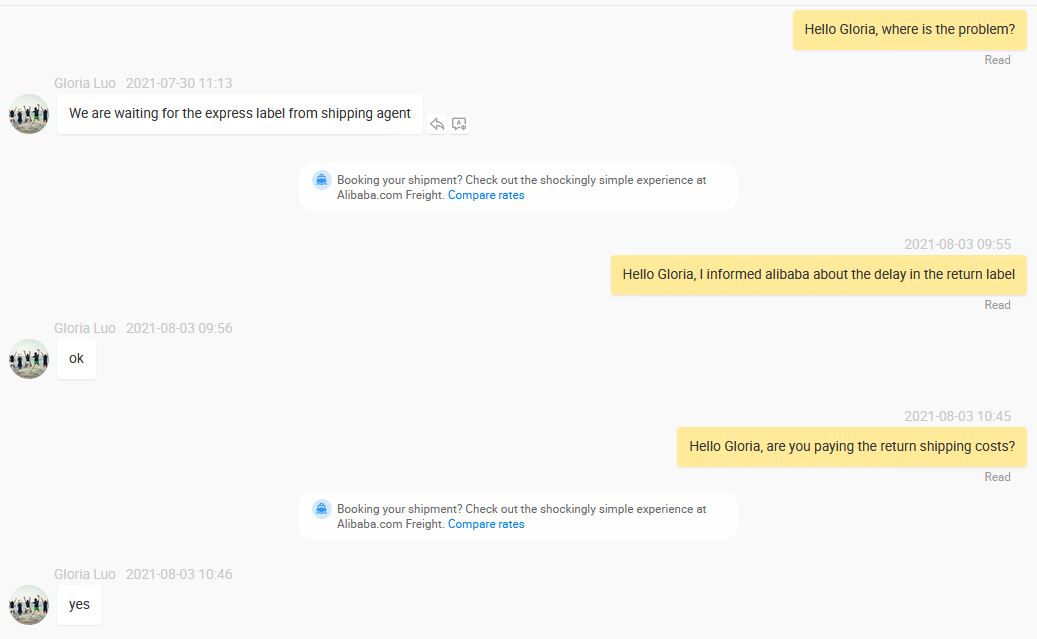Open Gloria Luo's avatar next to the express label message
The width and height of the screenshot is (1037, 639).
point(28,114)
